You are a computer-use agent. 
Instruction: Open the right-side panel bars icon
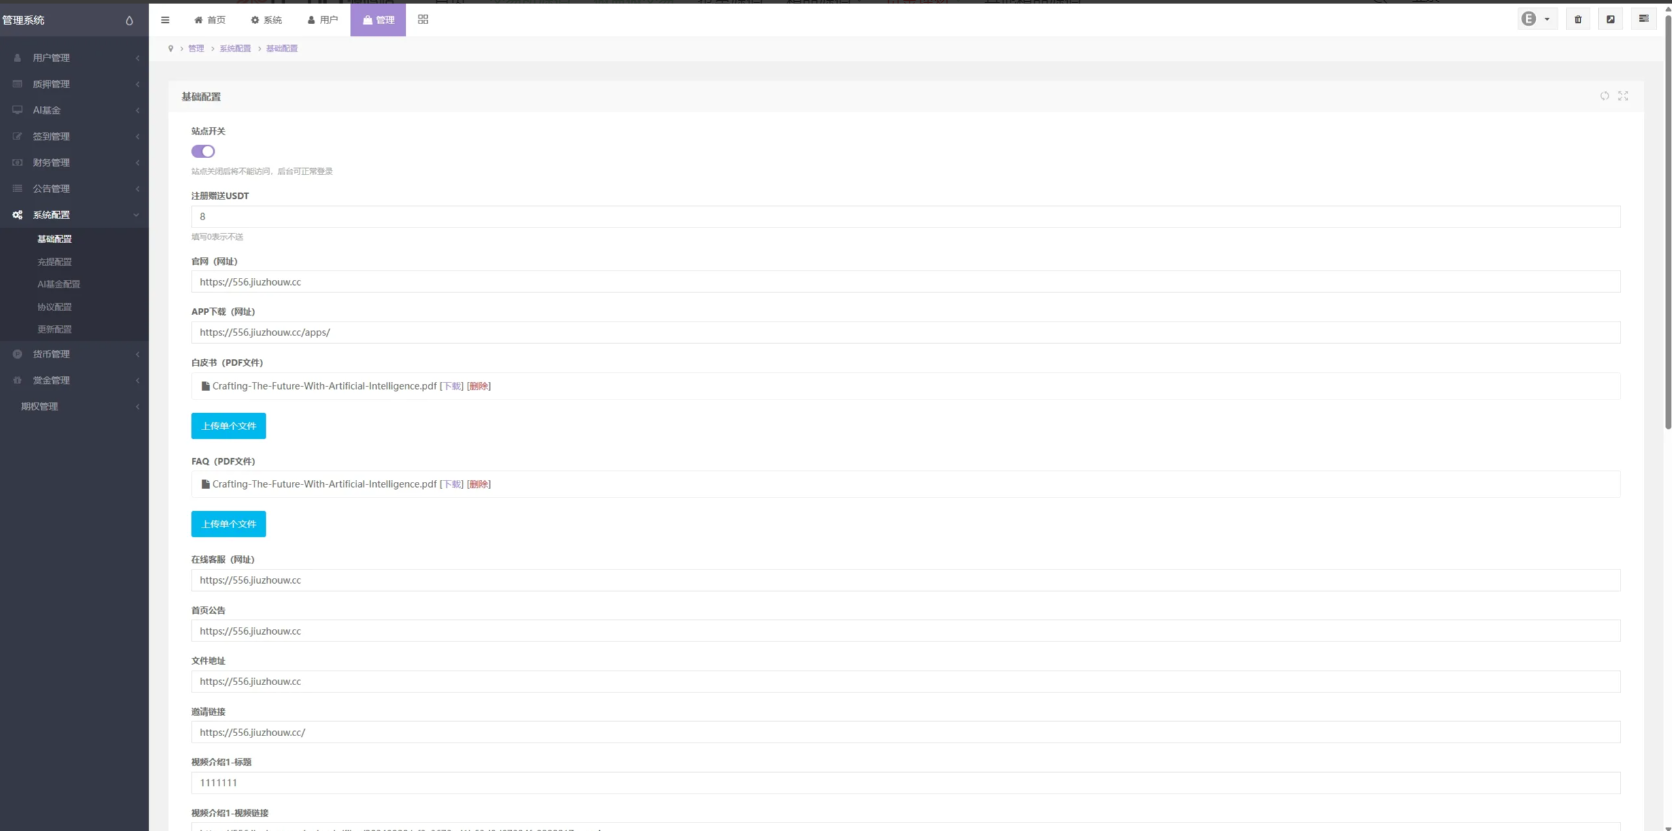[1643, 19]
